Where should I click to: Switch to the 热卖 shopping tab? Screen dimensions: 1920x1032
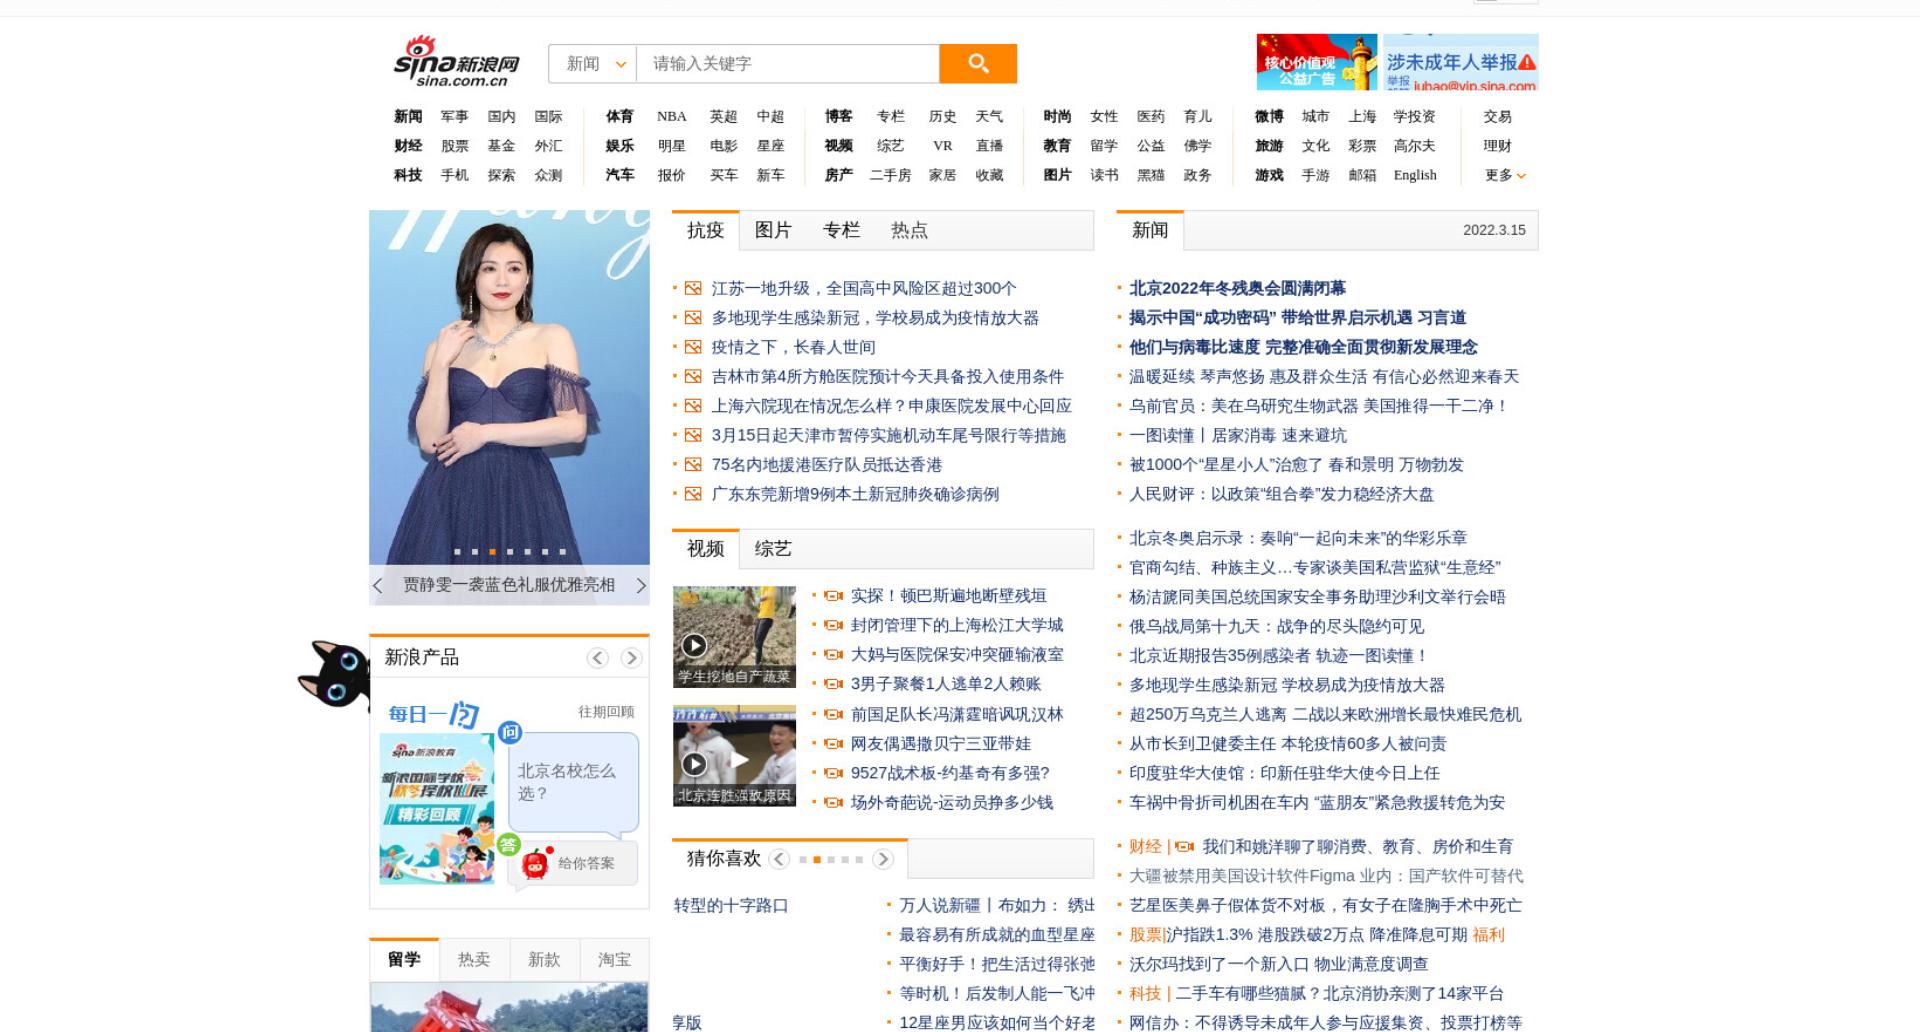click(474, 960)
